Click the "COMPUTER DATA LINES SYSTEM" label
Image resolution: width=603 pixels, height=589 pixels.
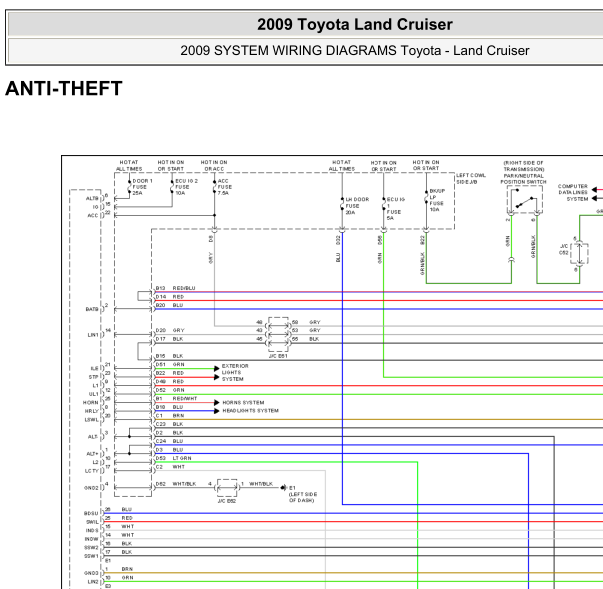pos(573,192)
